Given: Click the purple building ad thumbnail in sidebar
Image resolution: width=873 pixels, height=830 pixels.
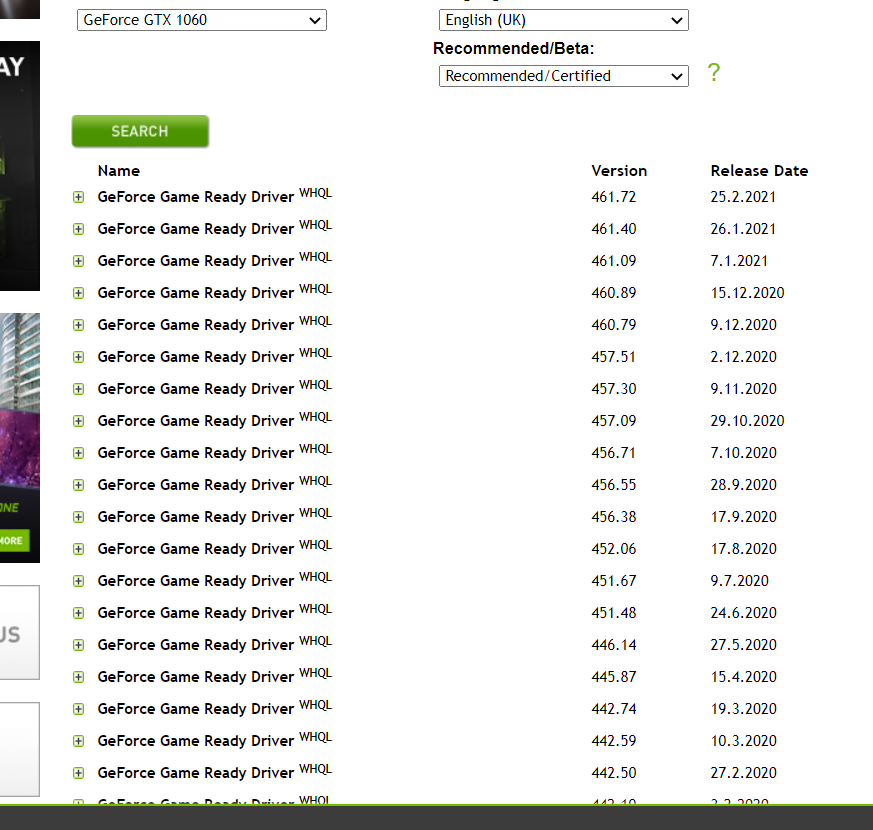Looking at the screenshot, I should coord(20,438).
